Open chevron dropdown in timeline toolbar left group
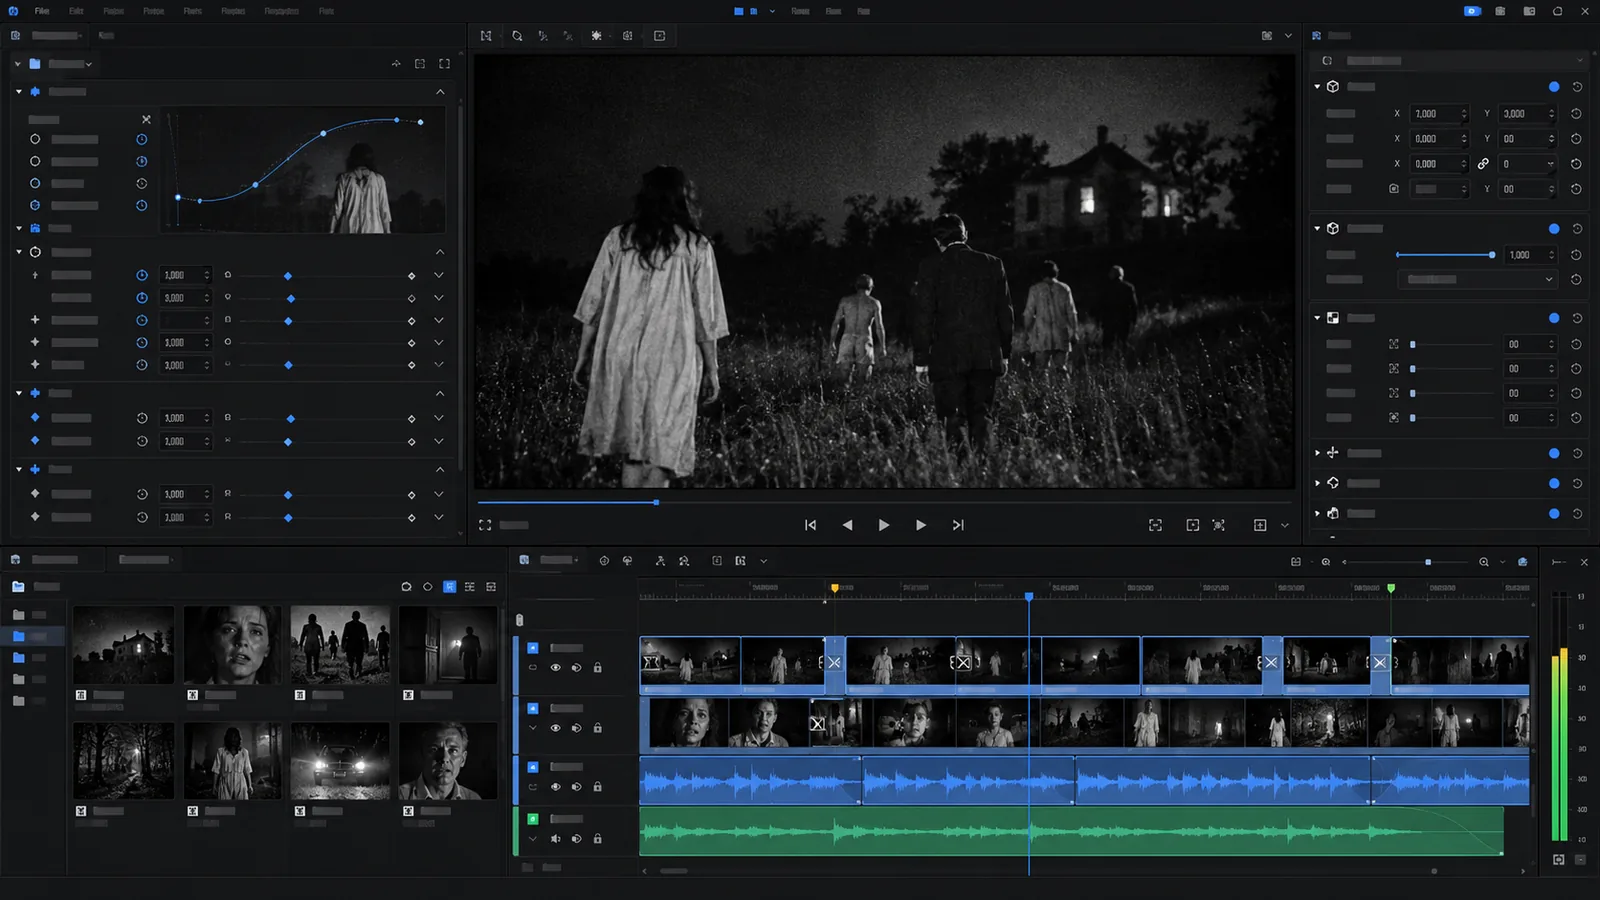Screen dimensions: 1600x900 tap(763, 562)
